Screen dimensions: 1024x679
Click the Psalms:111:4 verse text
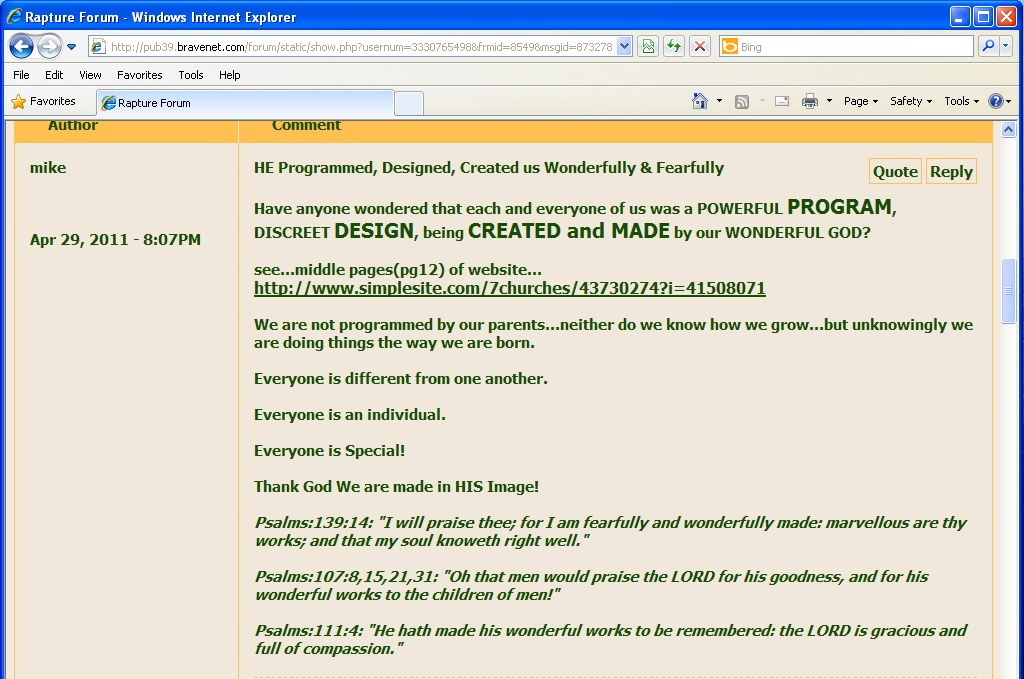tap(610, 640)
